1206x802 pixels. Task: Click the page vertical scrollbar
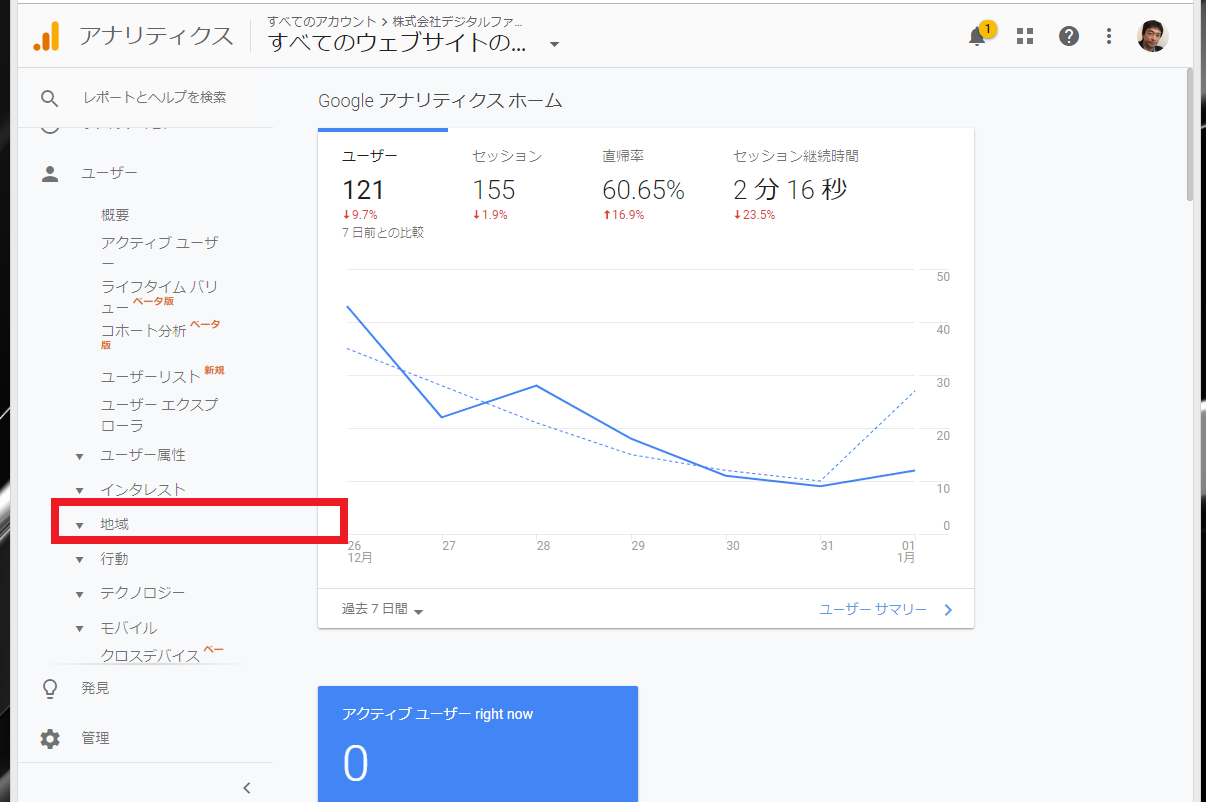[x=1190, y=135]
